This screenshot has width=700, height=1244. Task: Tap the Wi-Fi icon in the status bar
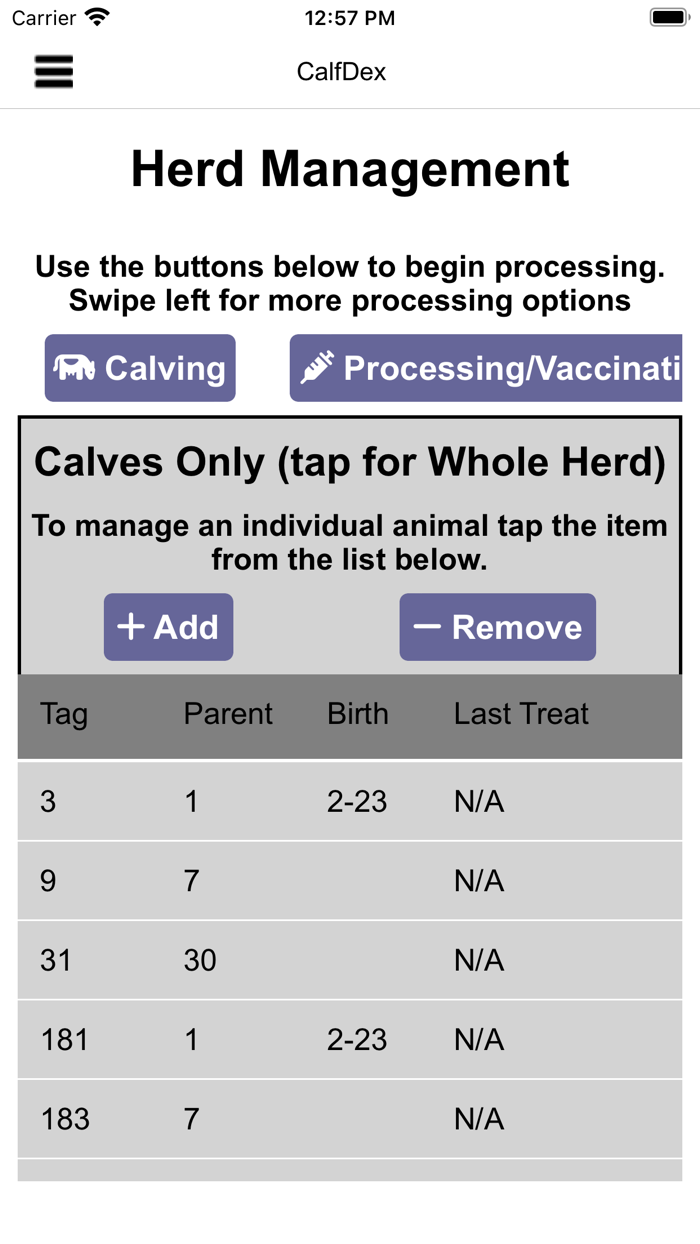pyautogui.click(x=94, y=16)
